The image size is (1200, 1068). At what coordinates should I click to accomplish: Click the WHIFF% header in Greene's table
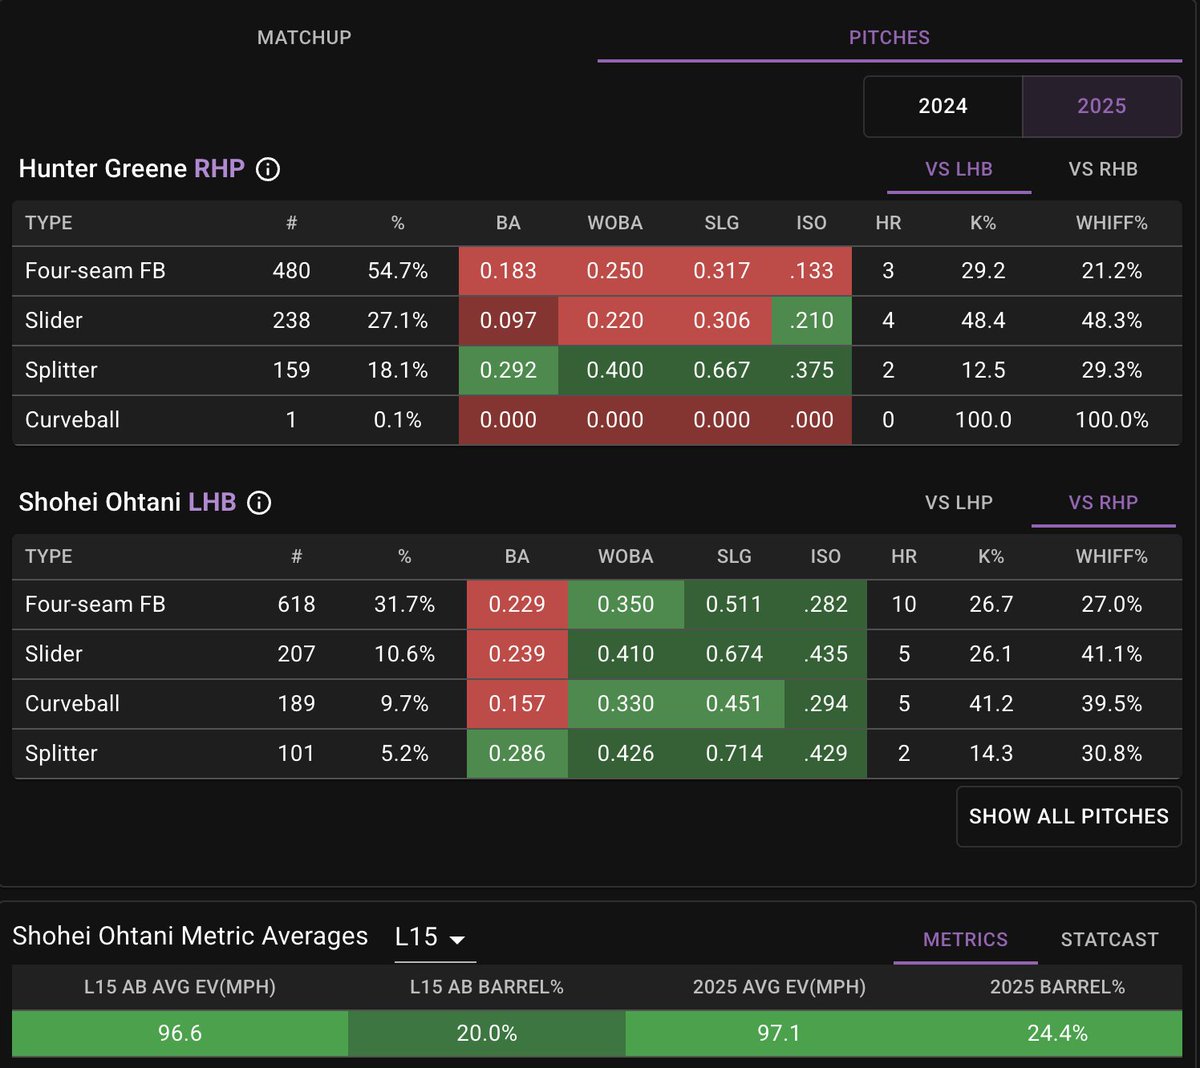pyautogui.click(x=1111, y=223)
